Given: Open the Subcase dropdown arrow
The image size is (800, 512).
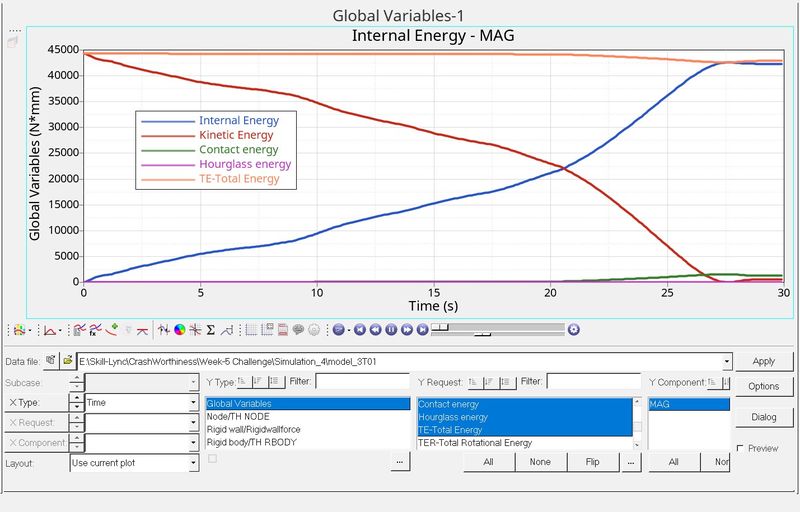Looking at the screenshot, I should coord(193,382).
